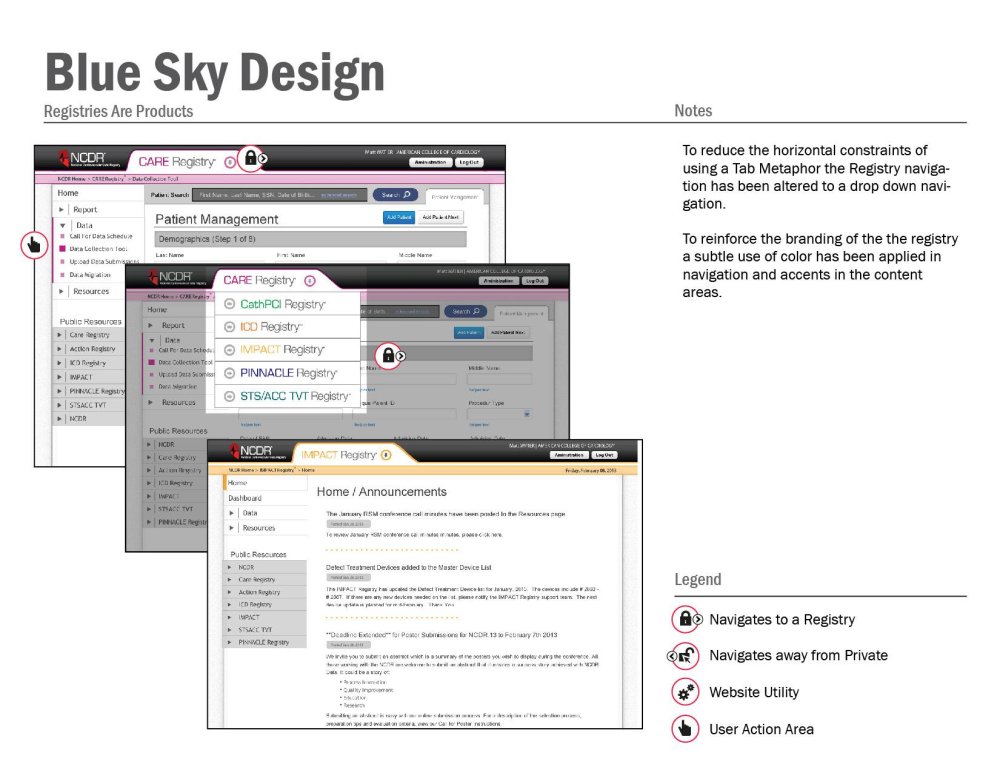This screenshot has width=1000, height=773.
Task: Select Home in the Patient Management window sidebar
Action: [x=68, y=193]
